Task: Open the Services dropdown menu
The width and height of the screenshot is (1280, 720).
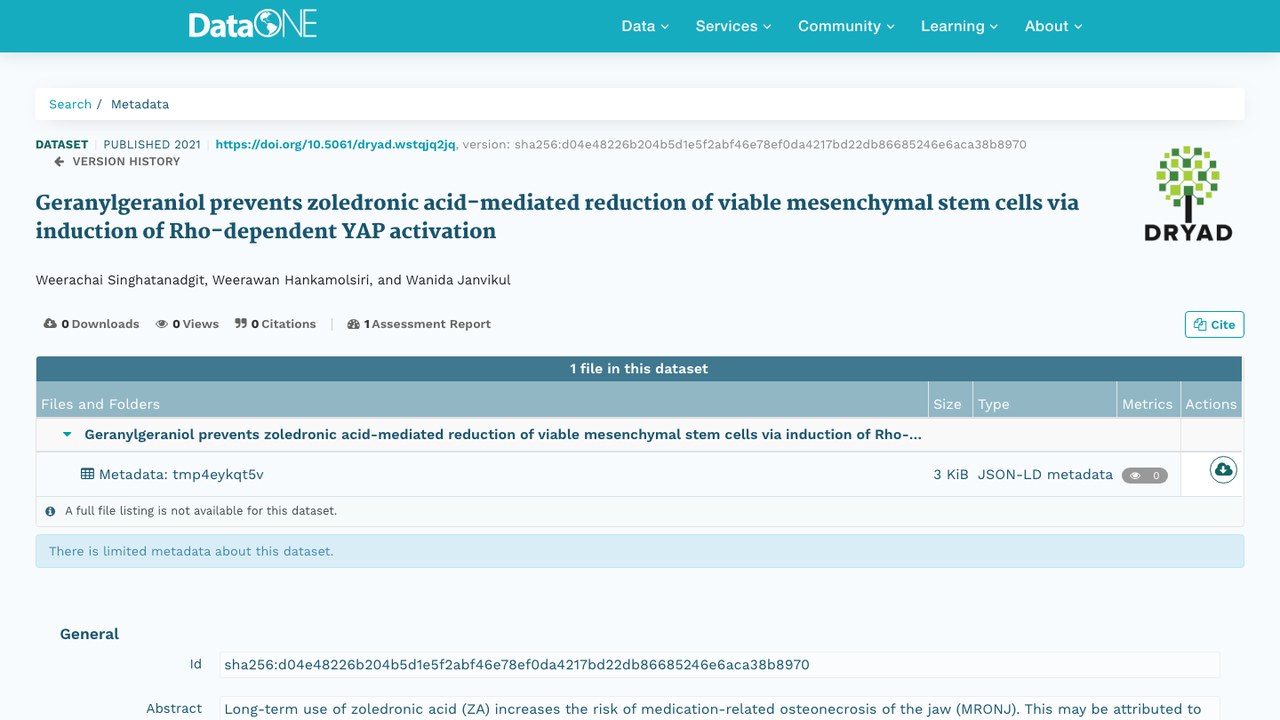Action: point(733,26)
